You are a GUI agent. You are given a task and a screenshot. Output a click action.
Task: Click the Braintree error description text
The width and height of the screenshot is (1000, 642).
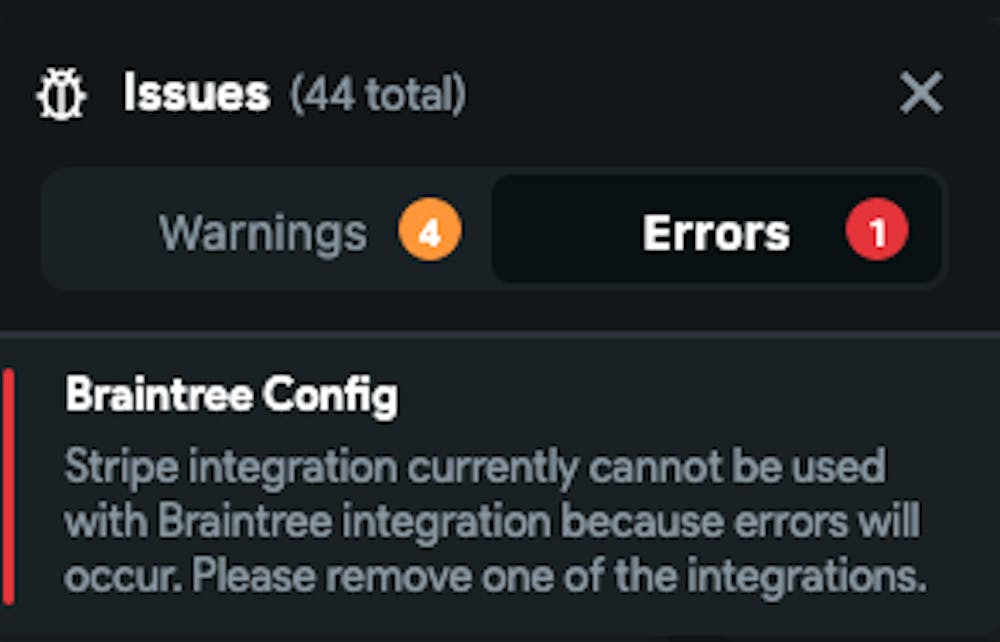tap(490, 521)
